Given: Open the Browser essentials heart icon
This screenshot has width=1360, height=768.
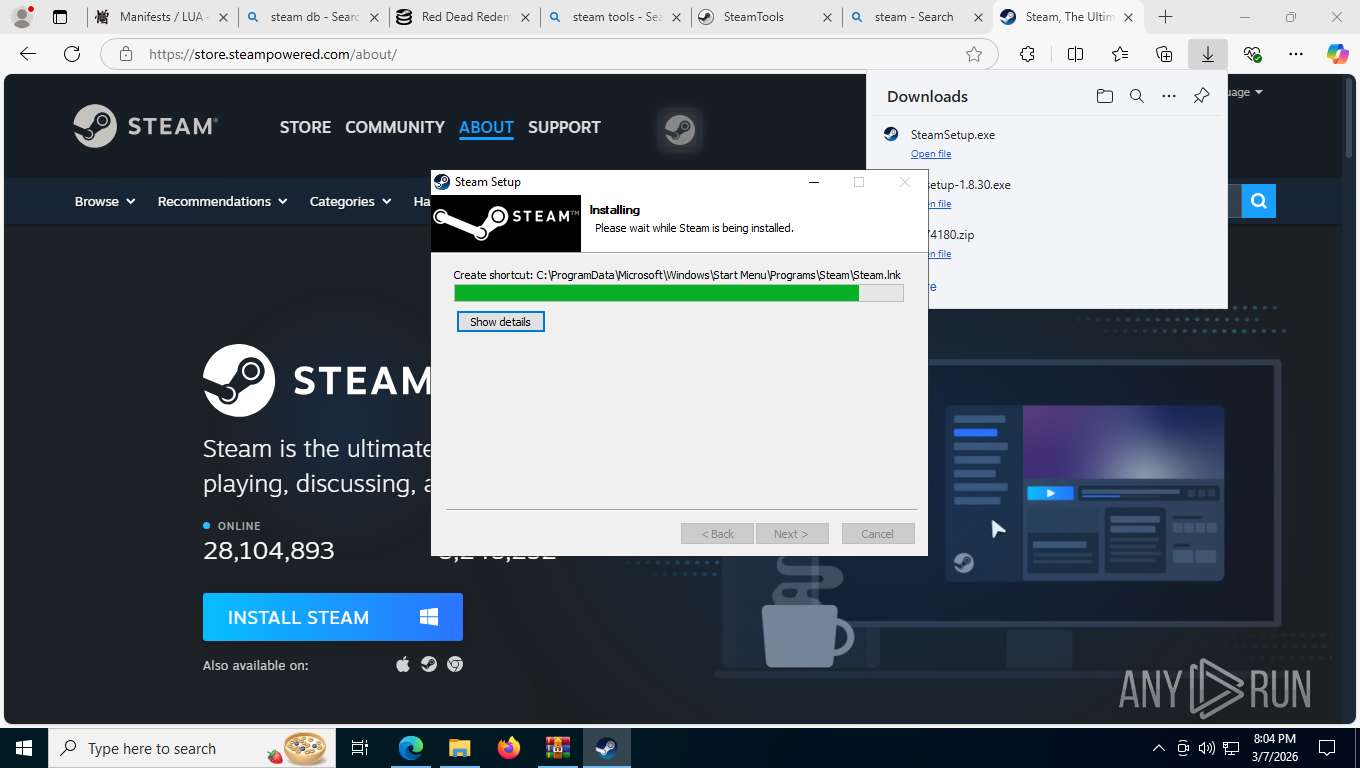Looking at the screenshot, I should (x=1252, y=54).
